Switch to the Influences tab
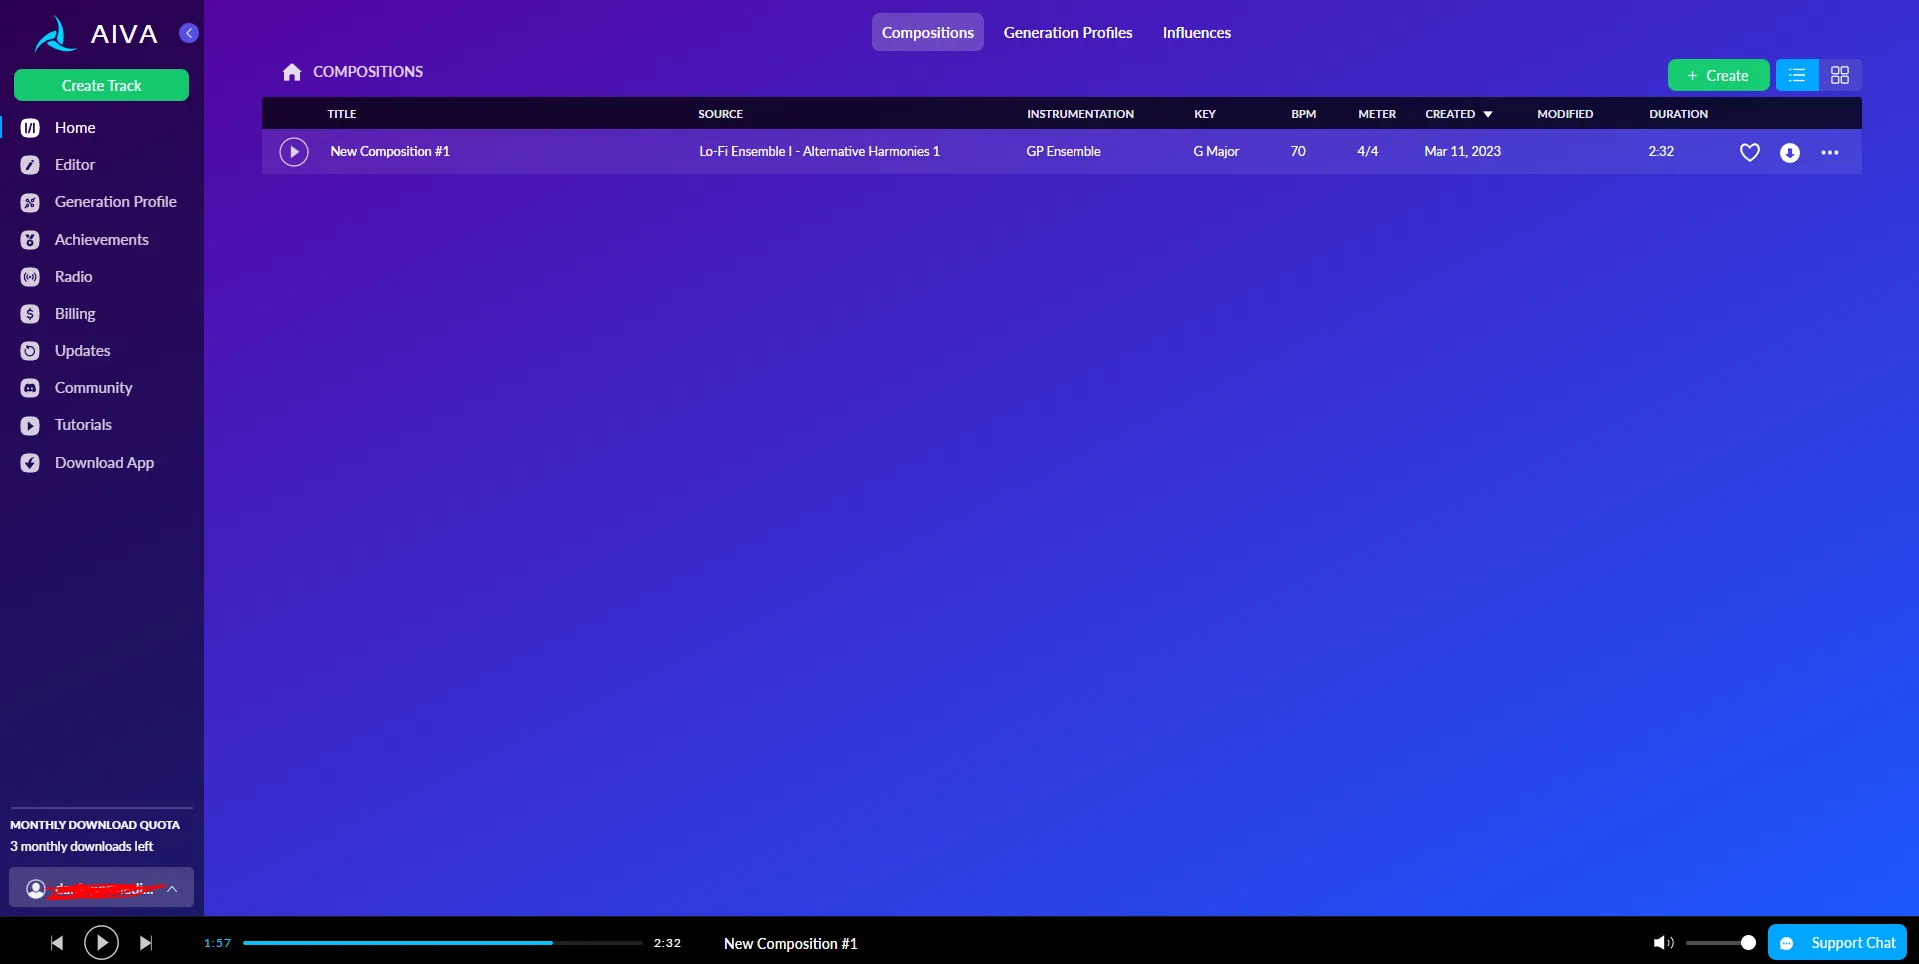The width and height of the screenshot is (1919, 964). click(x=1197, y=32)
